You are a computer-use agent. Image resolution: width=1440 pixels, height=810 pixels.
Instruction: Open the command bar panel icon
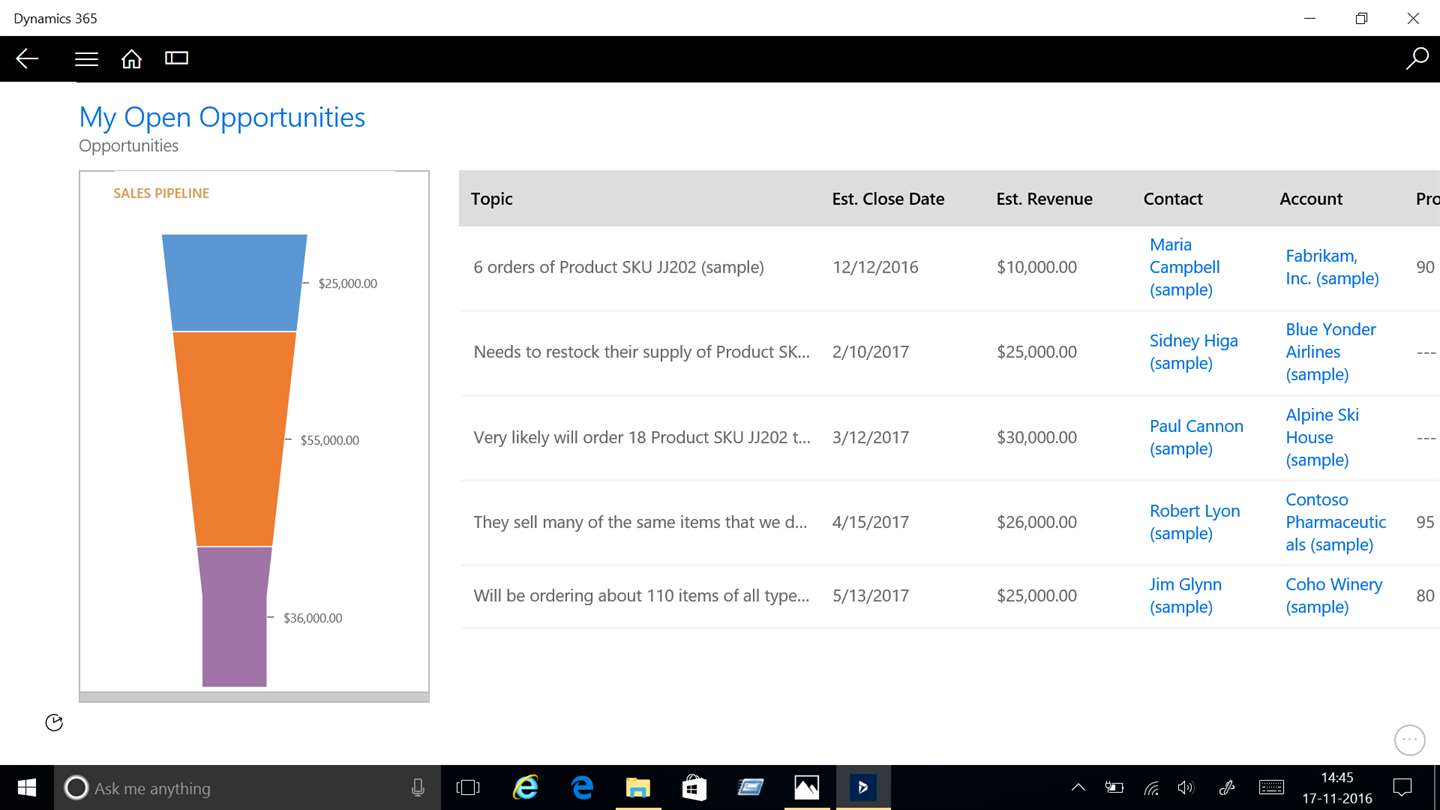click(x=177, y=58)
